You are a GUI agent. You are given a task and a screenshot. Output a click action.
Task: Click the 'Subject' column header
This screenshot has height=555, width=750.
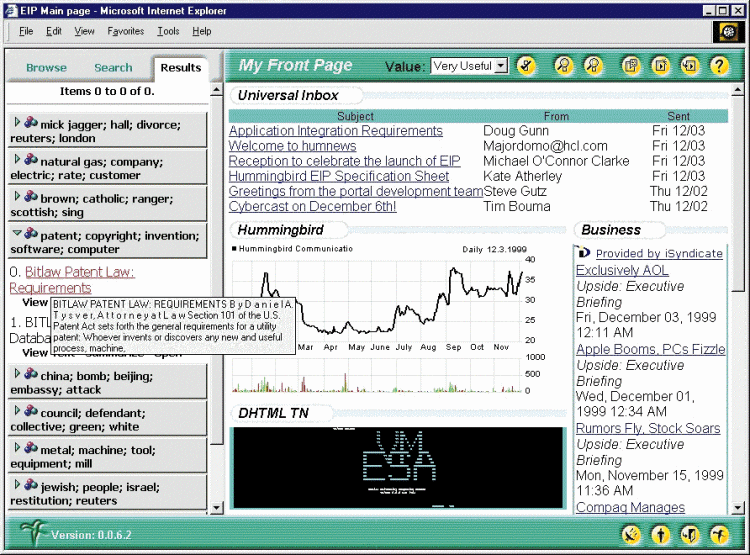point(355,116)
